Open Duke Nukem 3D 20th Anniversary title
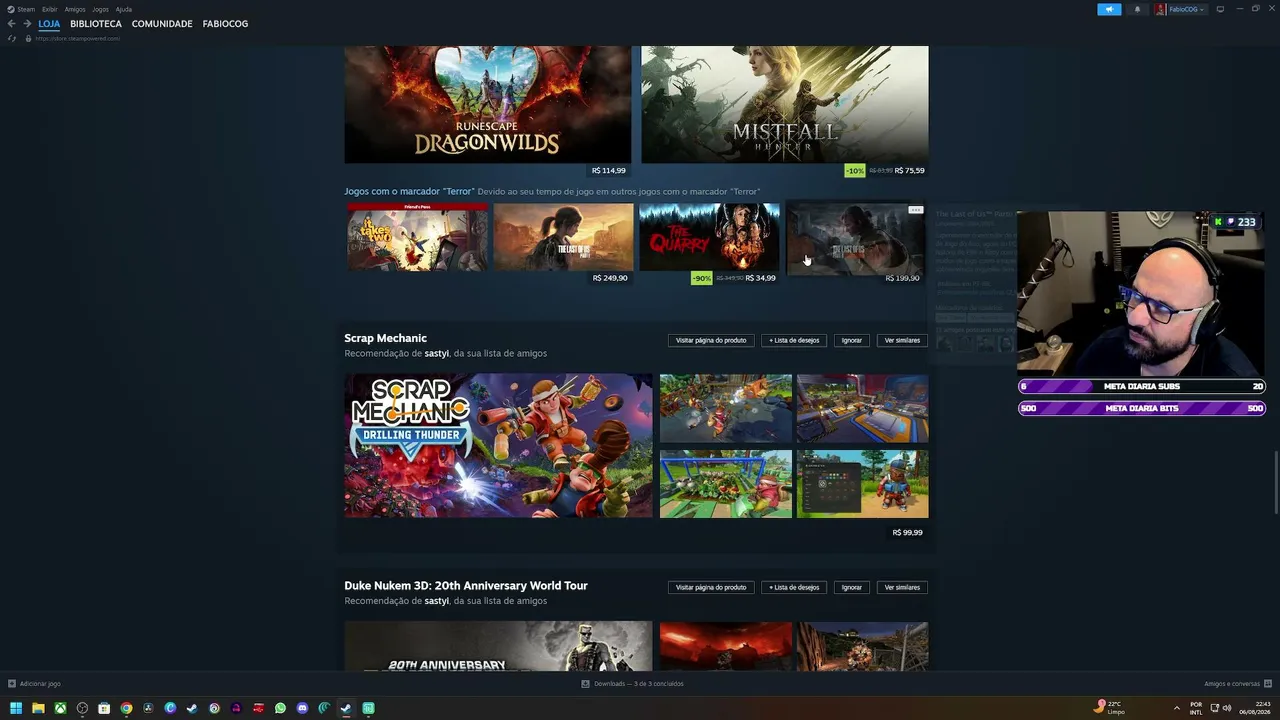 (466, 586)
